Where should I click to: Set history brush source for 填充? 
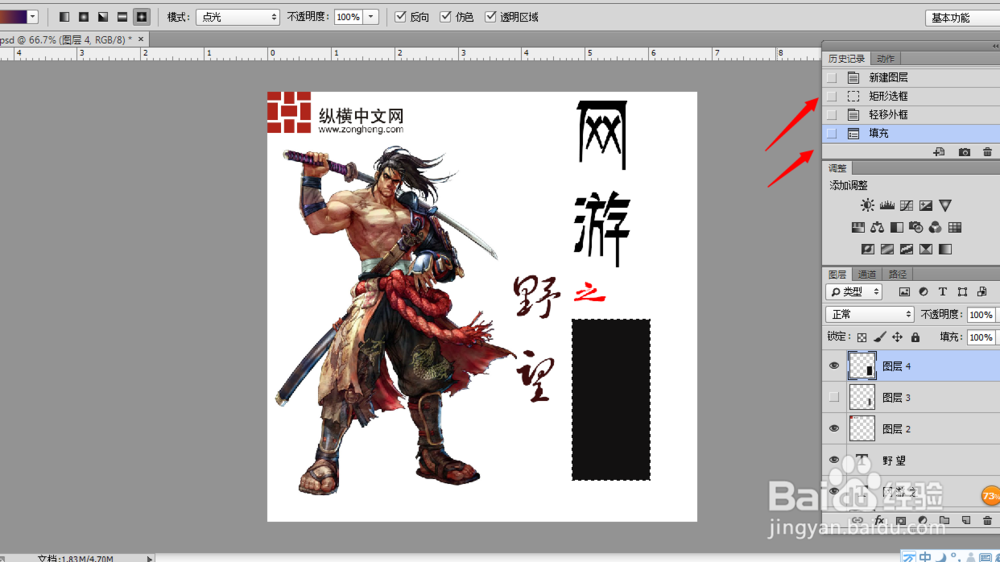click(x=832, y=133)
